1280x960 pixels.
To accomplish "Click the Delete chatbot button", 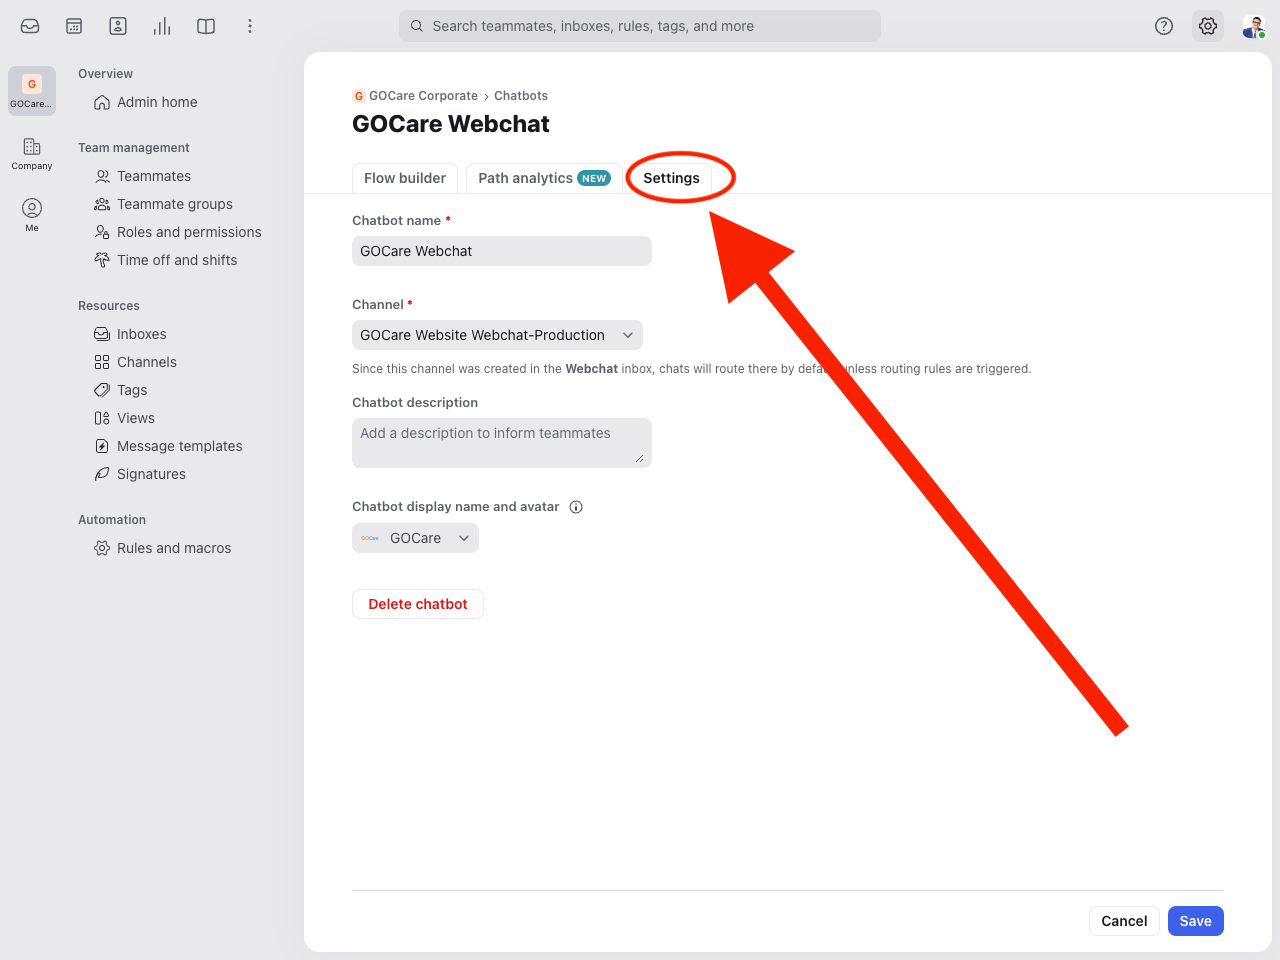I will (418, 604).
